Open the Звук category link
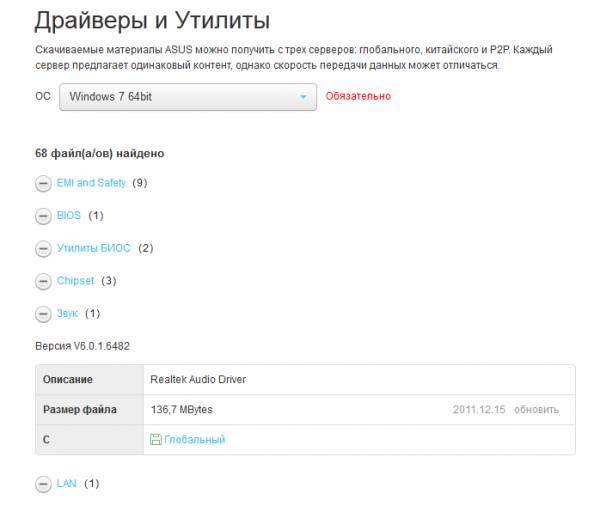600x506 pixels. tap(67, 313)
